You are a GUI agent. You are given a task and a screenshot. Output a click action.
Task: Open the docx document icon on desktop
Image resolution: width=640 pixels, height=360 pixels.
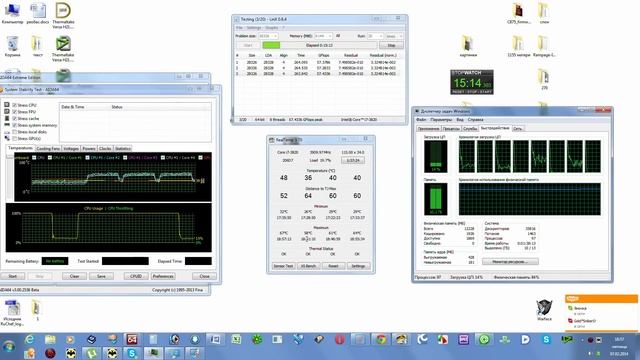[x=38, y=13]
